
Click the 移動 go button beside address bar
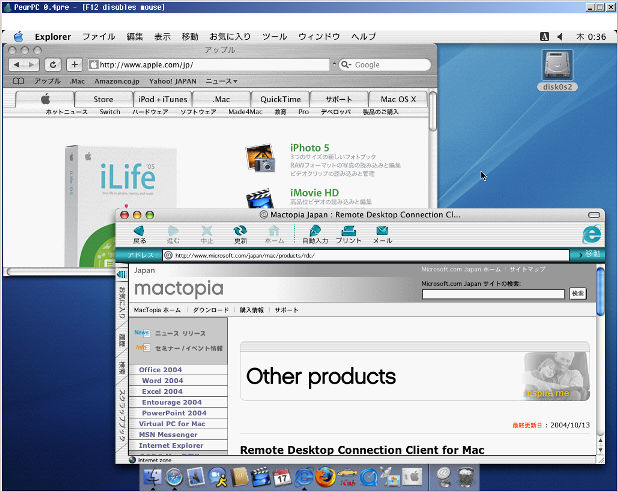pos(588,254)
